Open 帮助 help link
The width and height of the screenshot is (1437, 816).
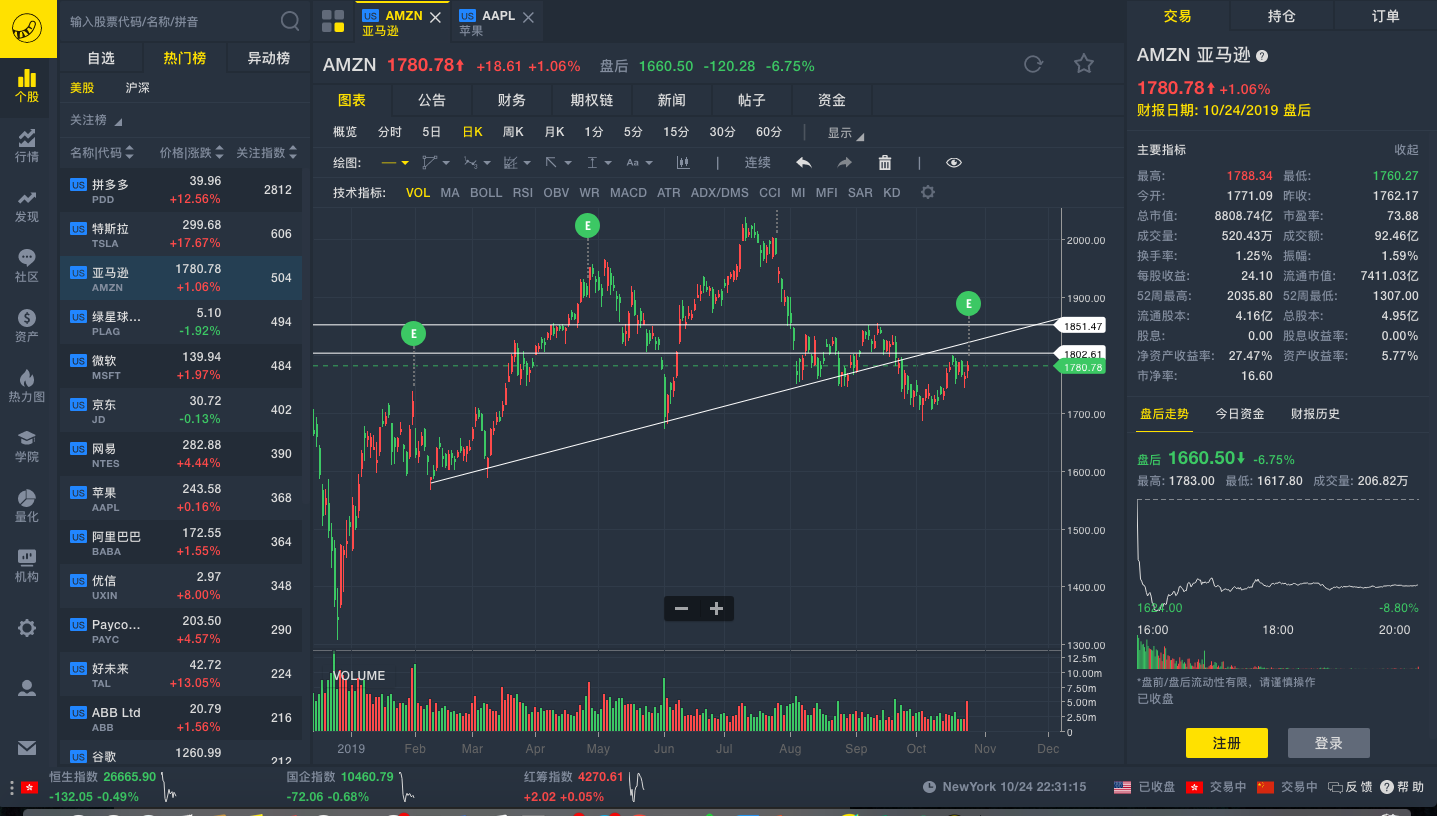point(1402,787)
